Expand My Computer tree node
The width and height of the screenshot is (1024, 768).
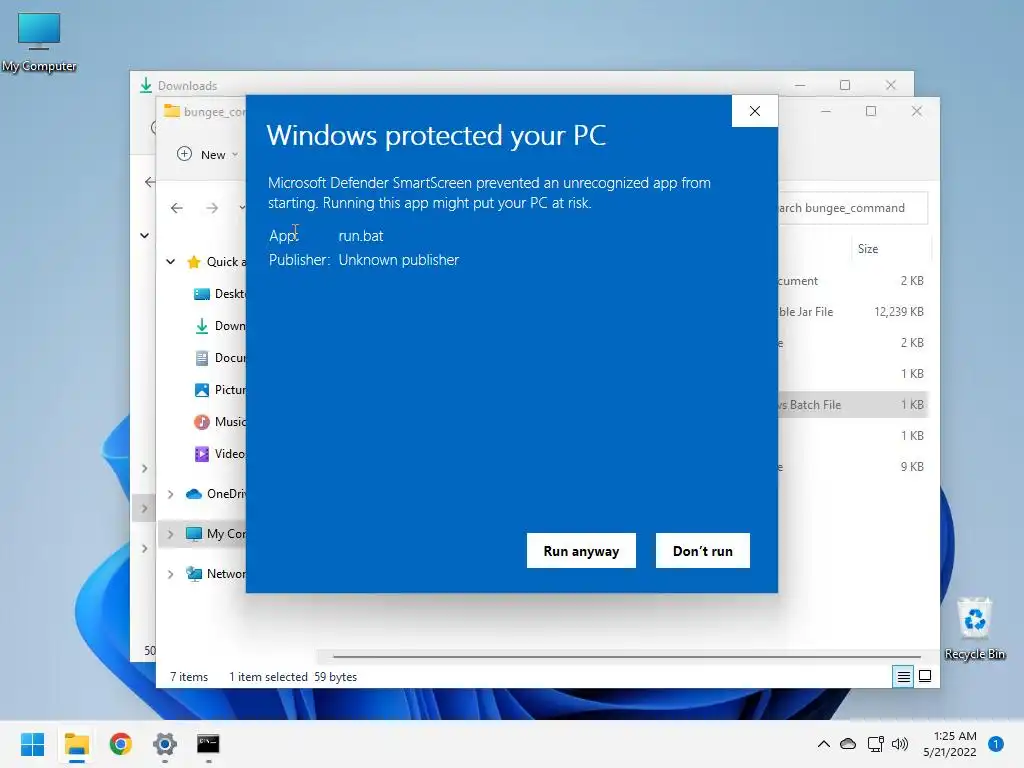(x=170, y=534)
